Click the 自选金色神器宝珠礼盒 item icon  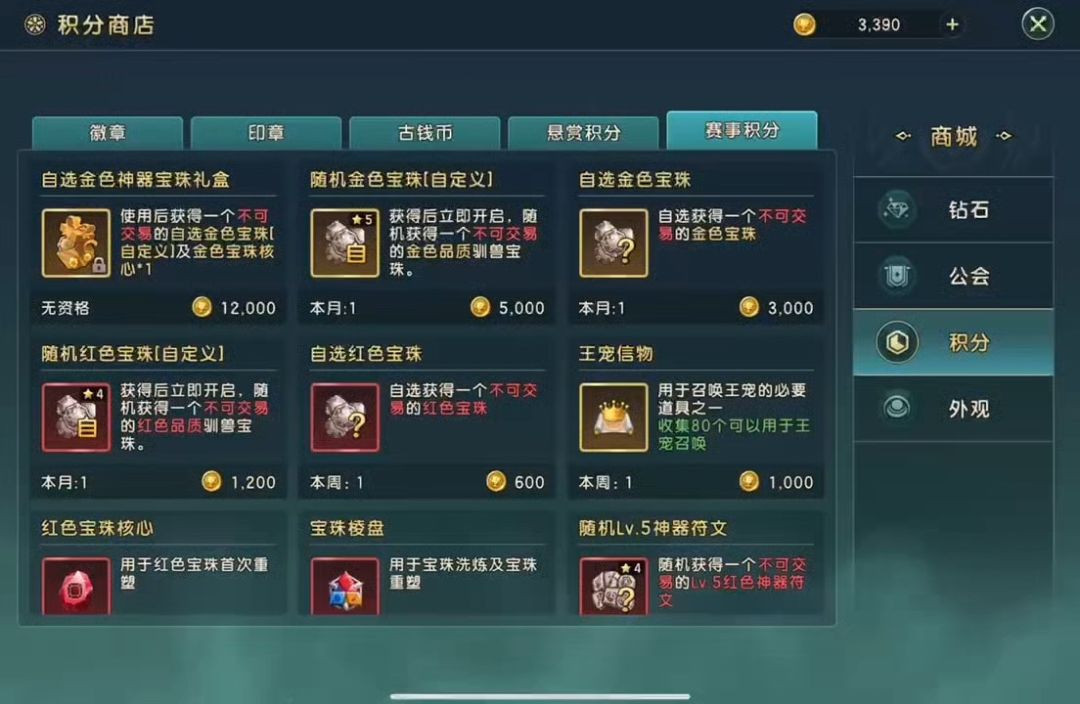click(x=76, y=243)
